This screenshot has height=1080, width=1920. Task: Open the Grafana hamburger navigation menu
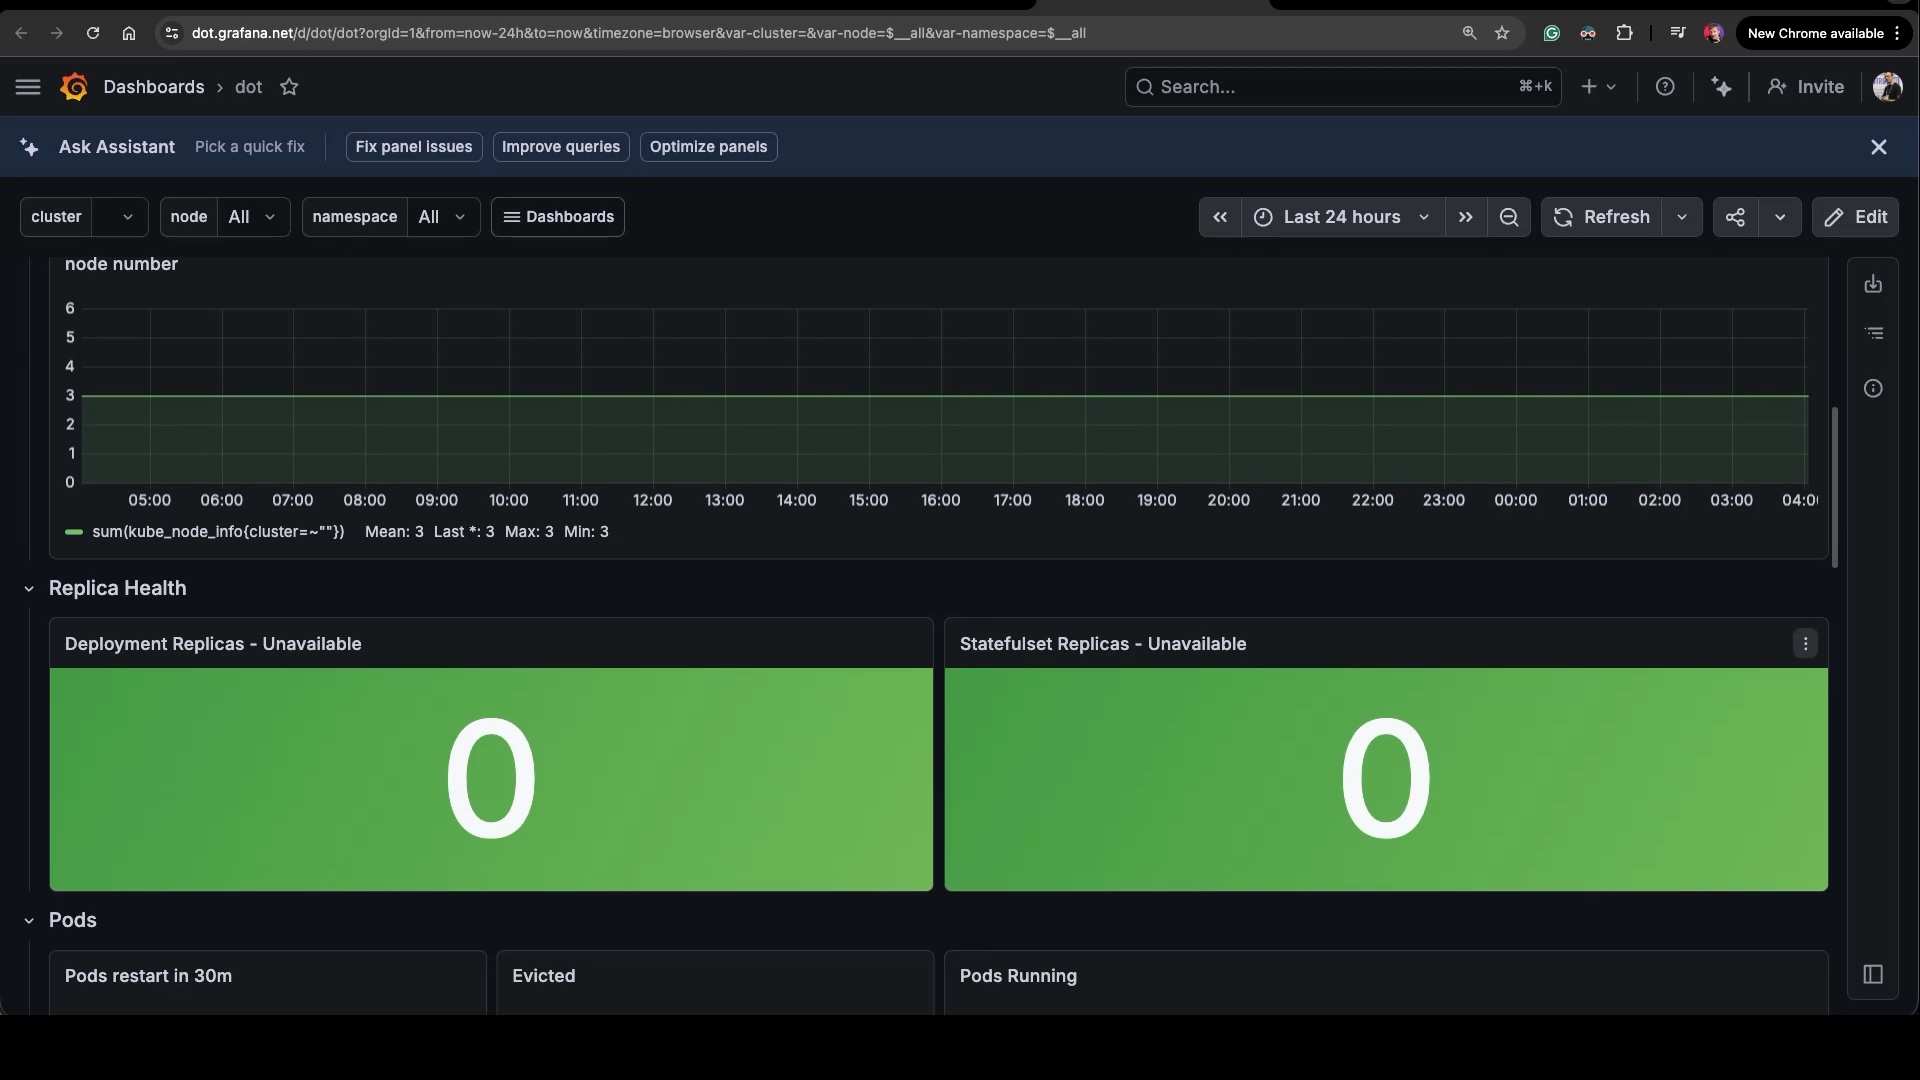coord(28,87)
